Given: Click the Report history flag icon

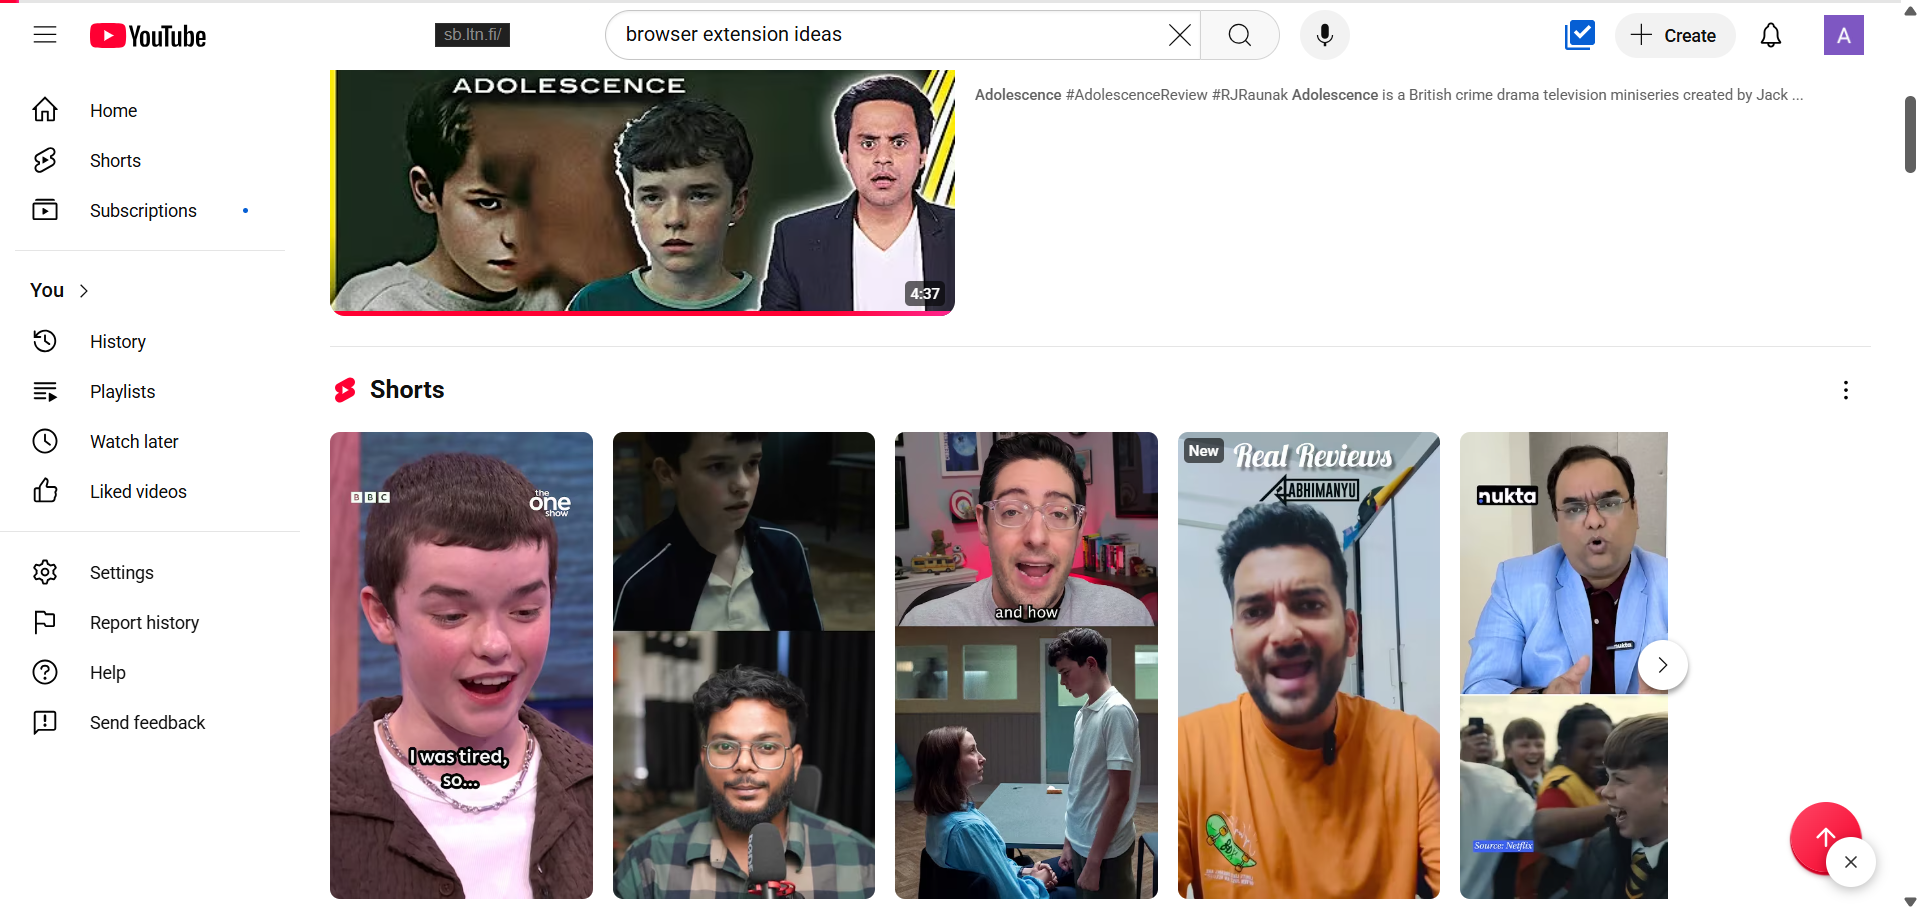Looking at the screenshot, I should [x=45, y=622].
